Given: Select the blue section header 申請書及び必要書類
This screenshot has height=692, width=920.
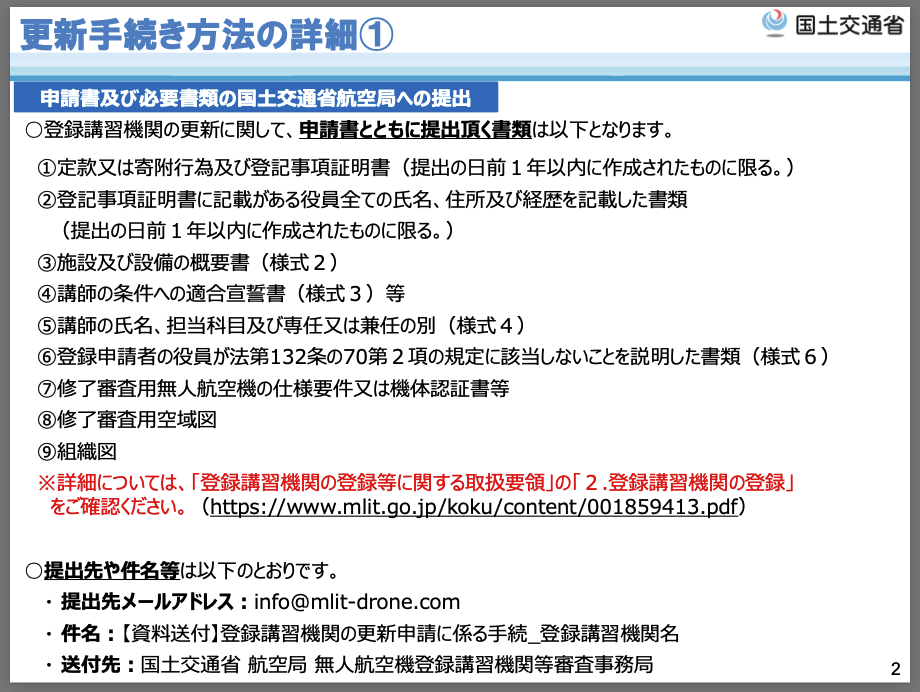Looking at the screenshot, I should [x=255, y=98].
